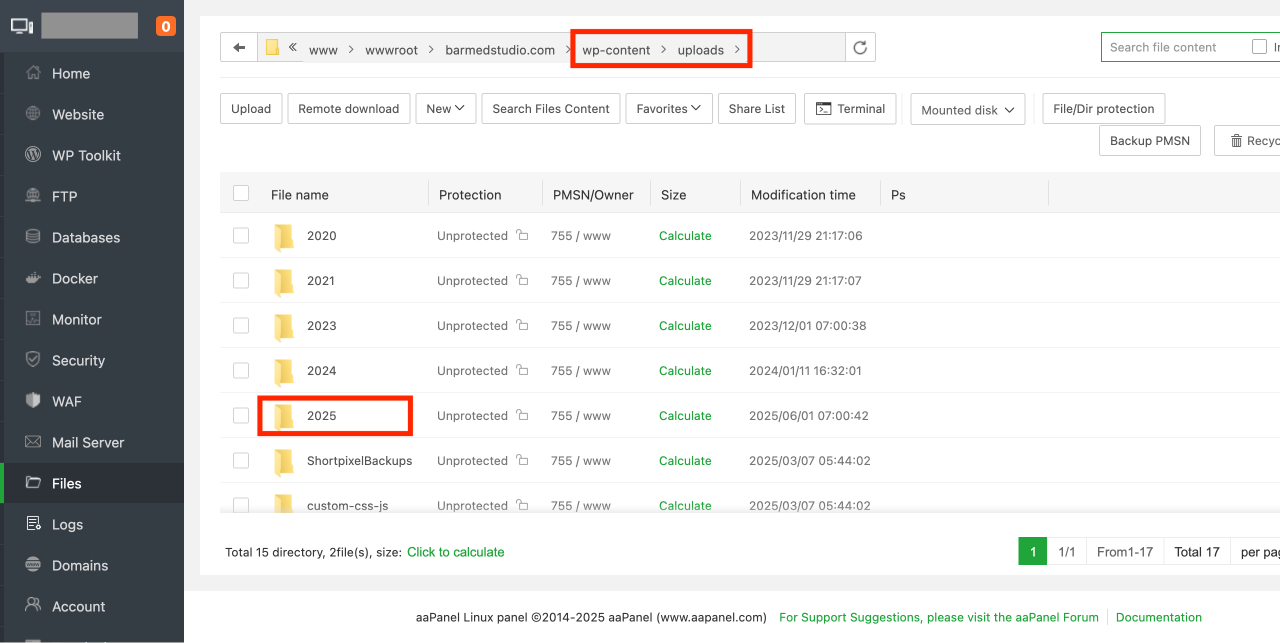Click the WP Toolkit sidebar icon

[33, 155]
